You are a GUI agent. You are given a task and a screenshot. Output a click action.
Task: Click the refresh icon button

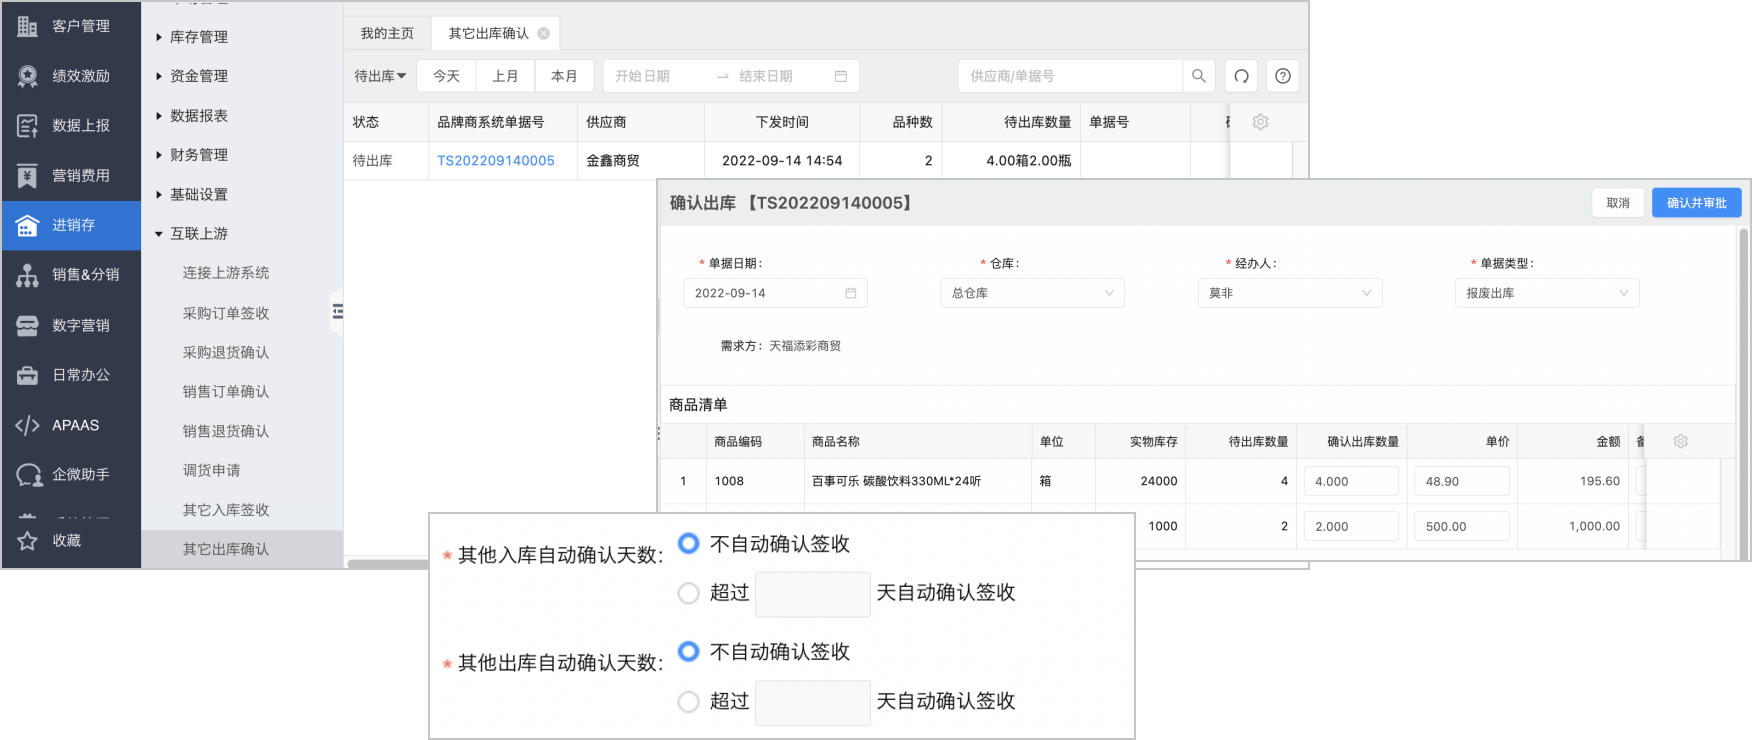click(x=1241, y=76)
